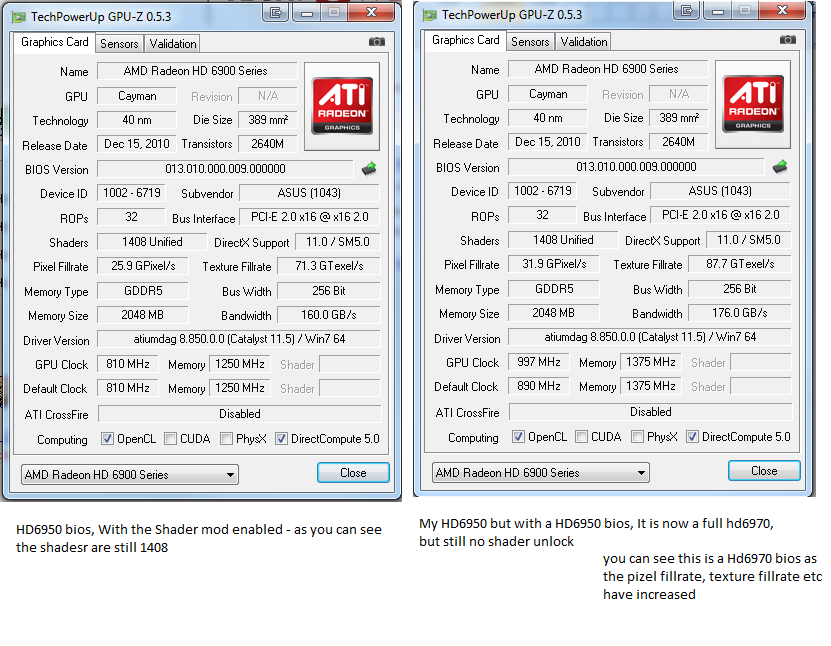Open Validation tab in left window
Viewport: 831px width, 646px height.
[x=173, y=43]
